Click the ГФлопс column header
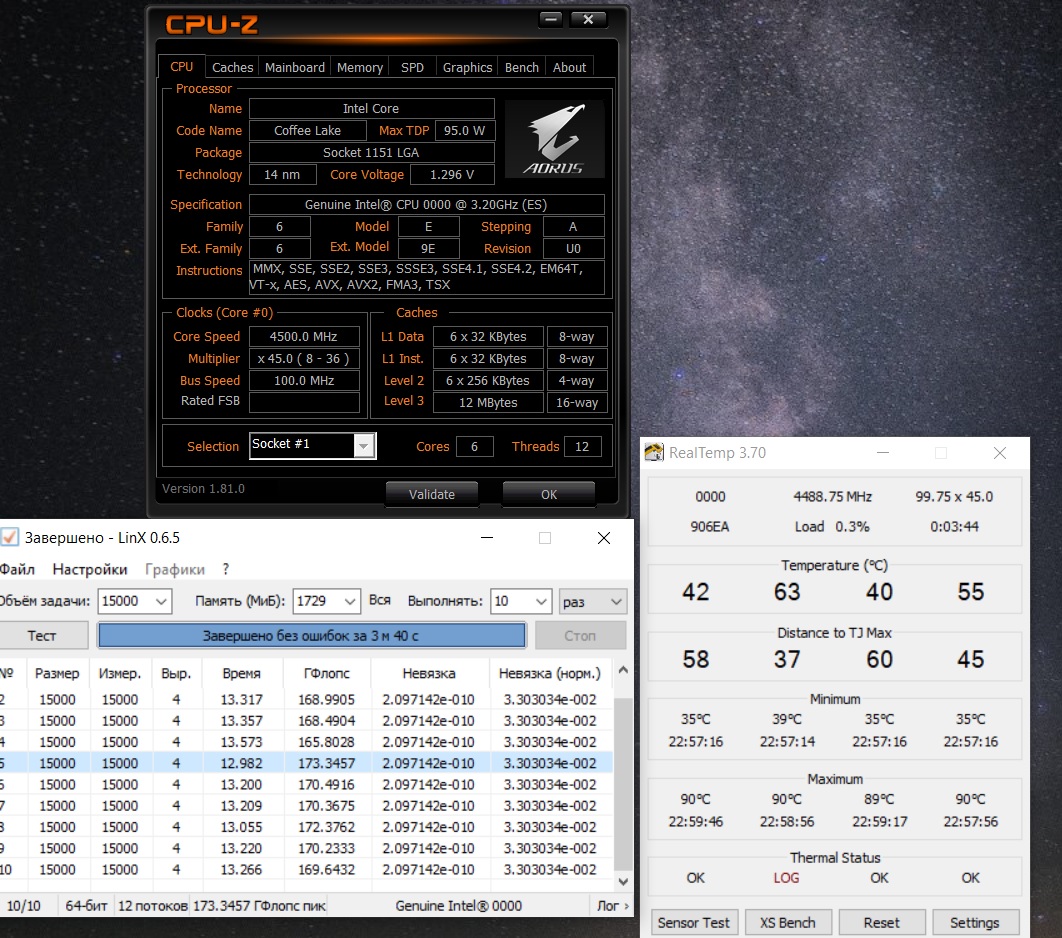1062x938 pixels. (326, 673)
